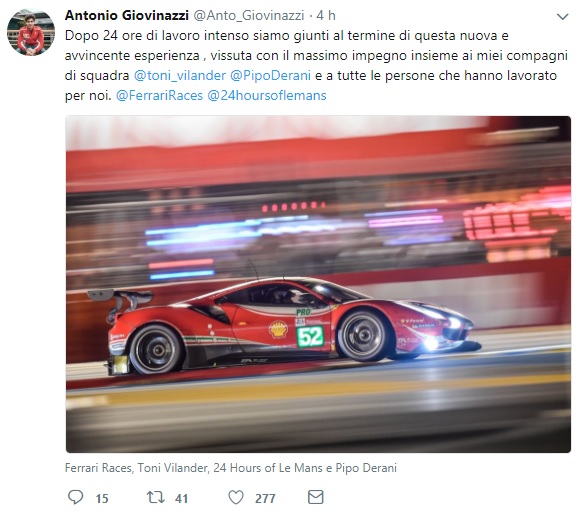Image resolution: width=582 pixels, height=515 pixels.
Task: Click the Antonio Giovinazzi display name
Action: [127, 15]
